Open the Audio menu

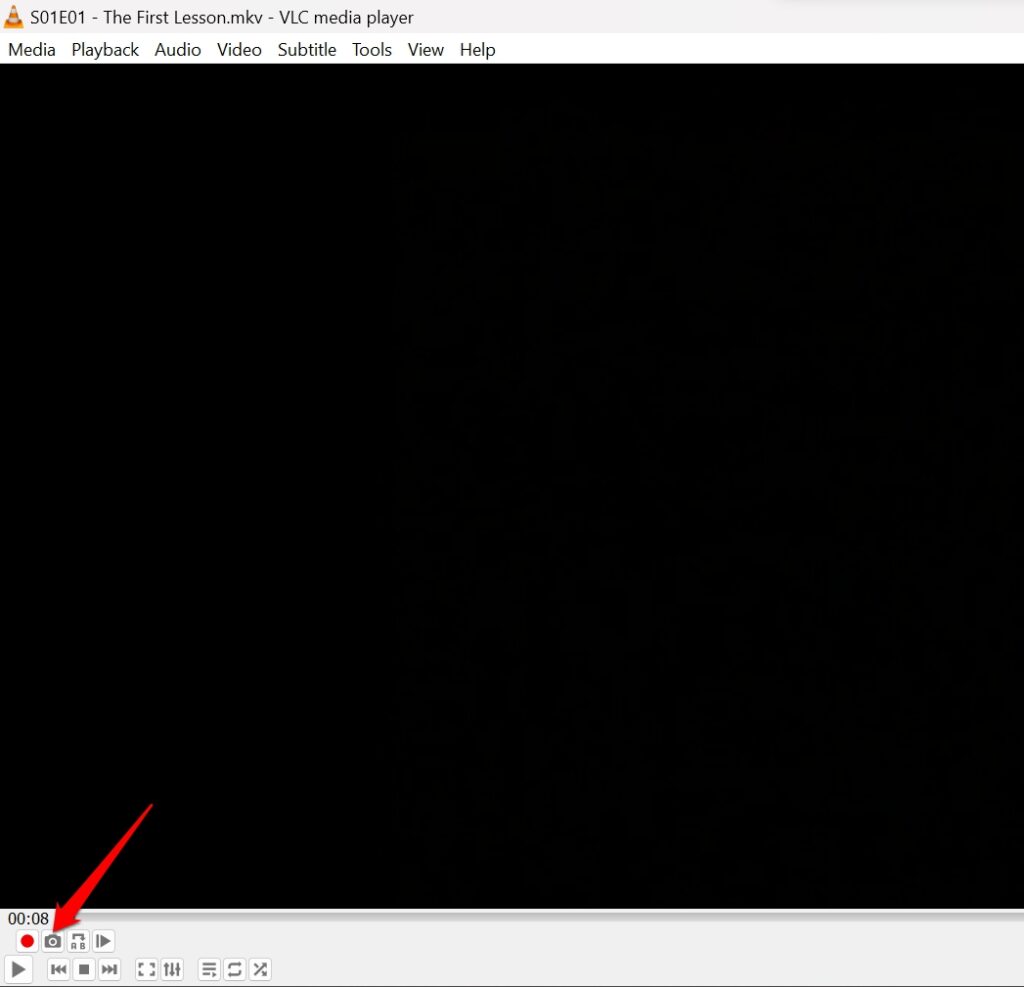(x=177, y=49)
